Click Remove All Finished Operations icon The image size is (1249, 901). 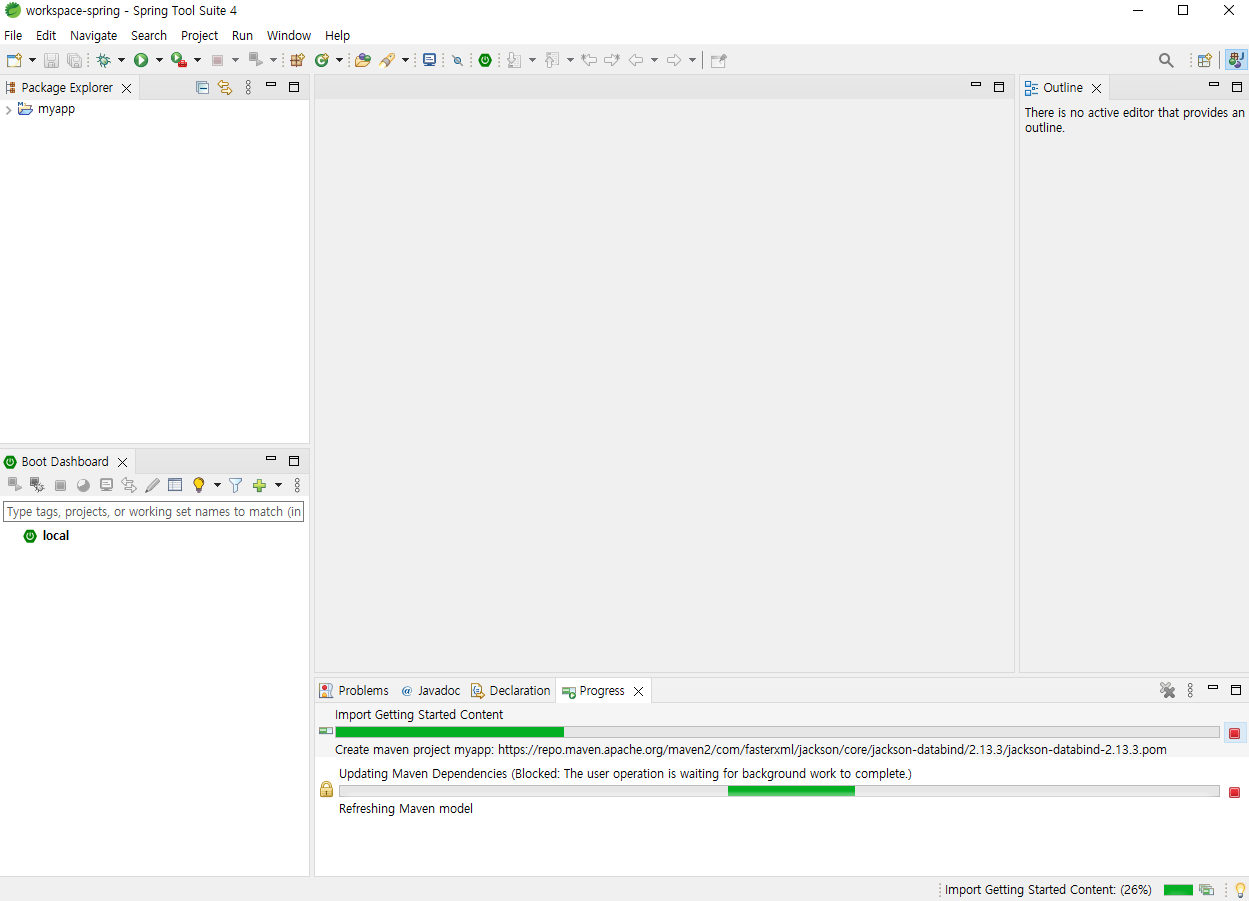pyautogui.click(x=1167, y=690)
